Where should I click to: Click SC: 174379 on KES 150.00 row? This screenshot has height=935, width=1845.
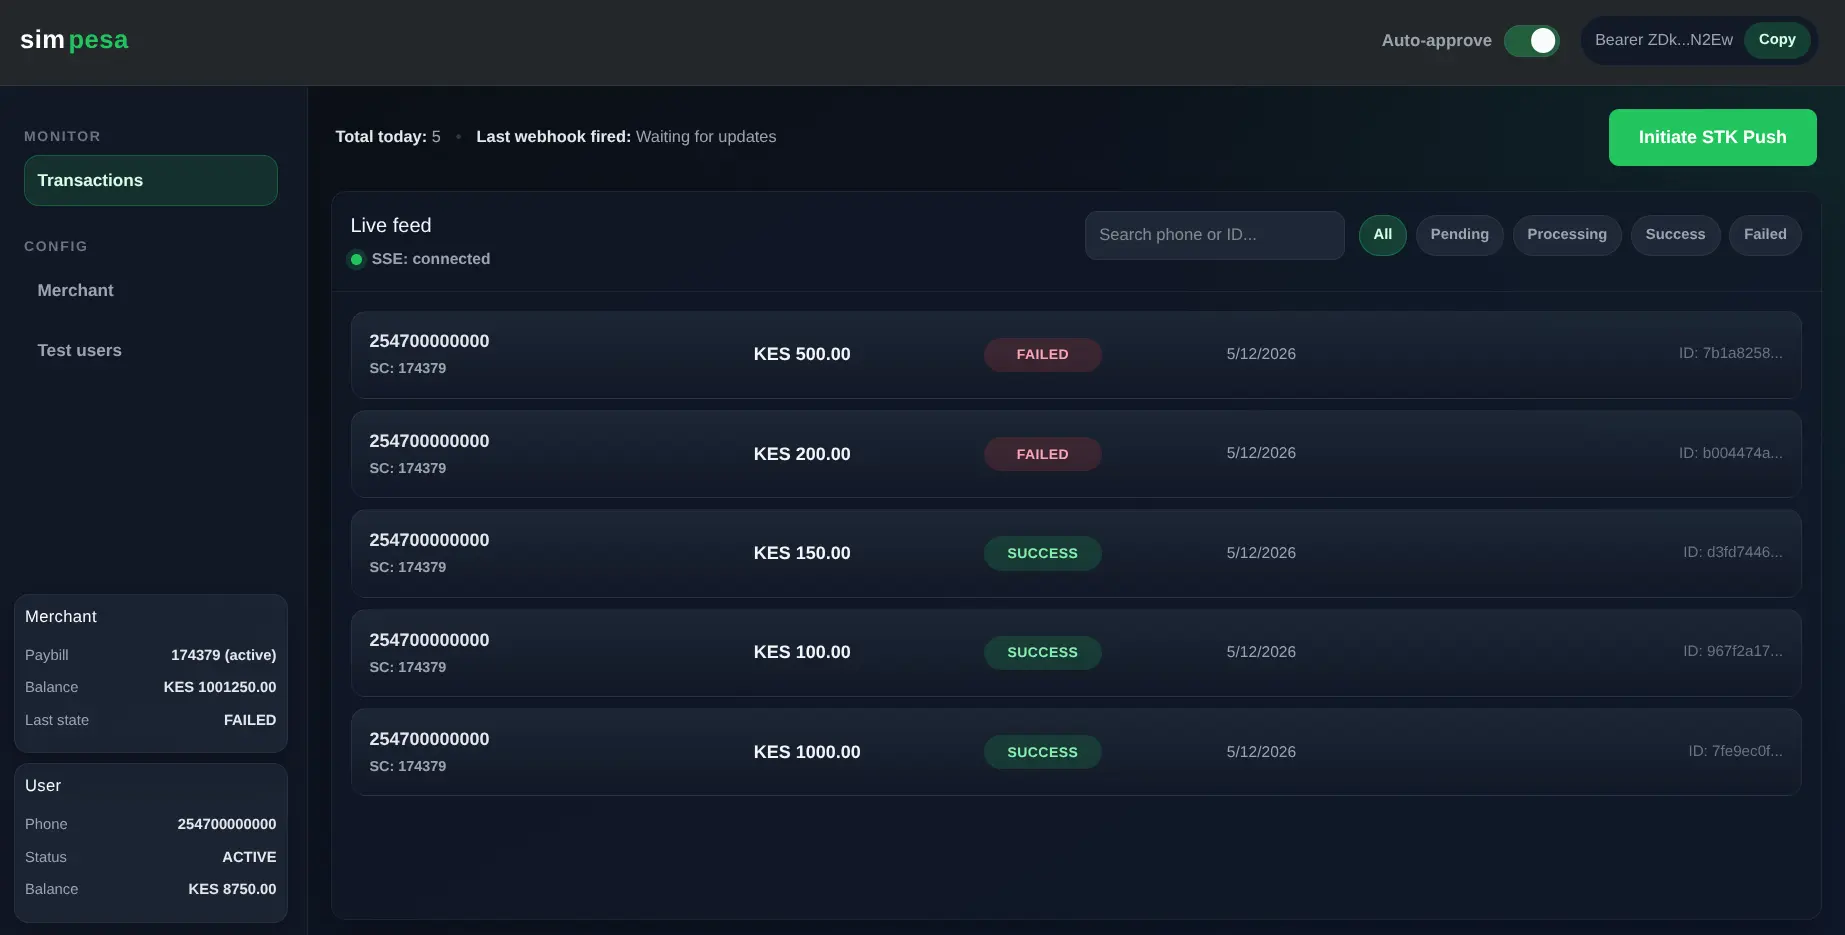[x=408, y=567]
